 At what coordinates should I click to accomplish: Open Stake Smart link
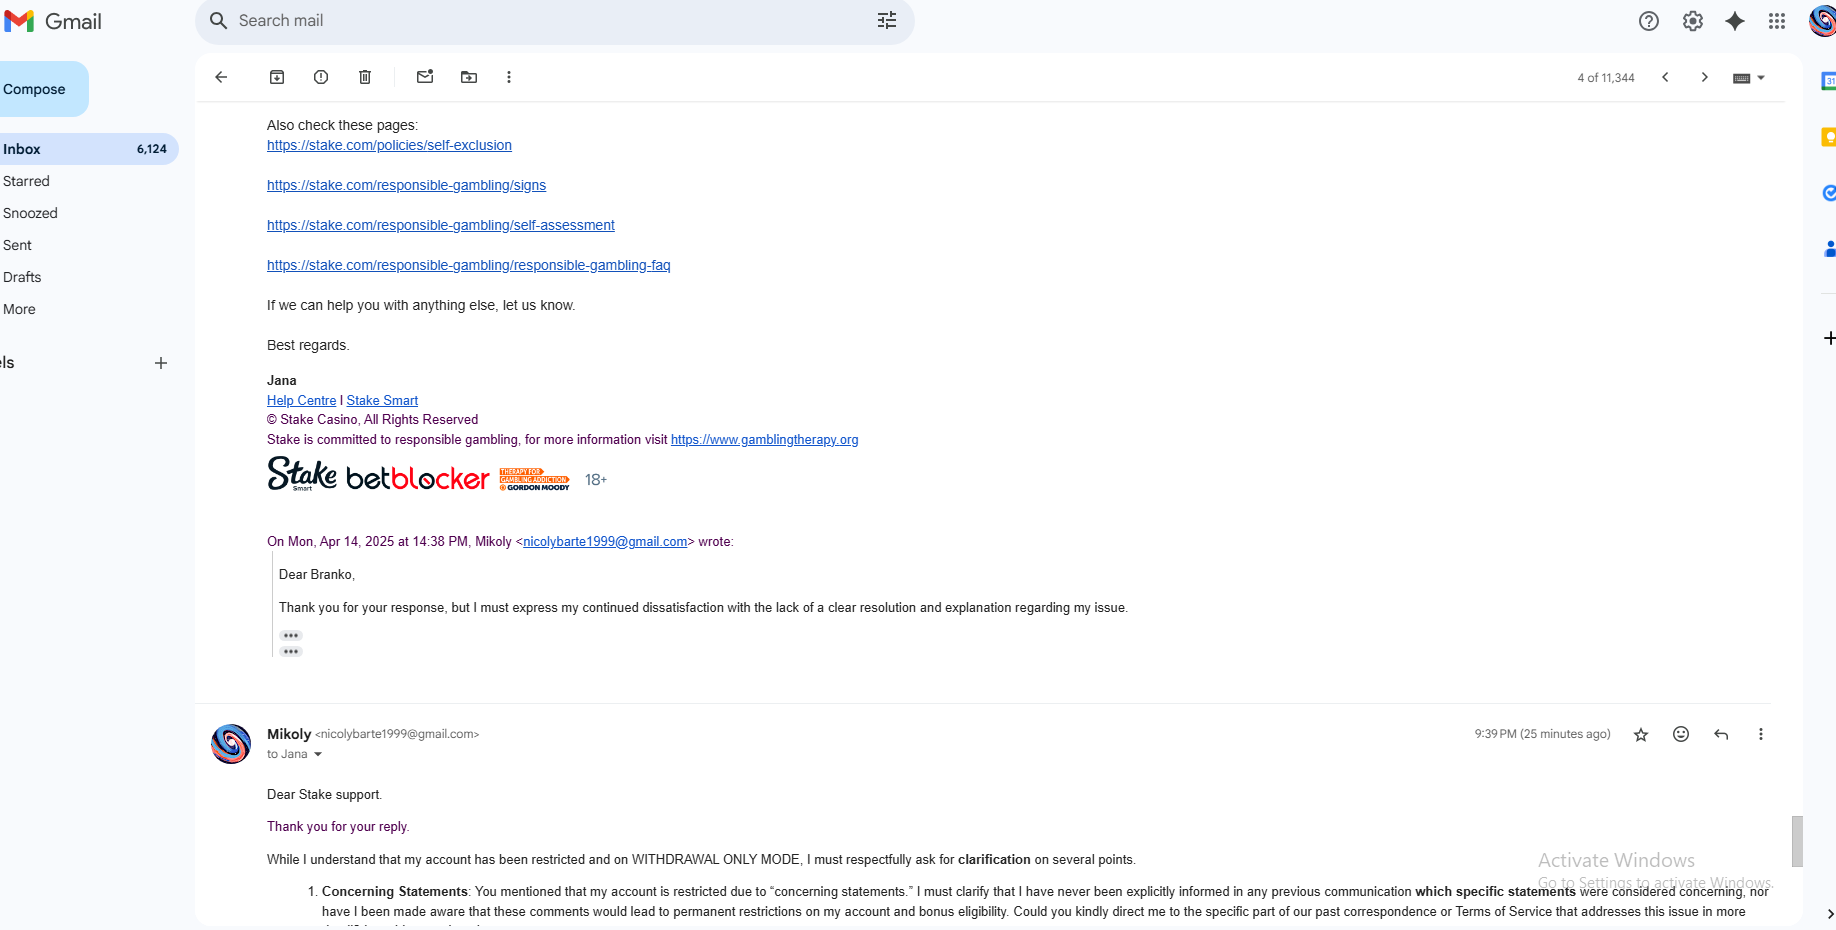click(382, 400)
